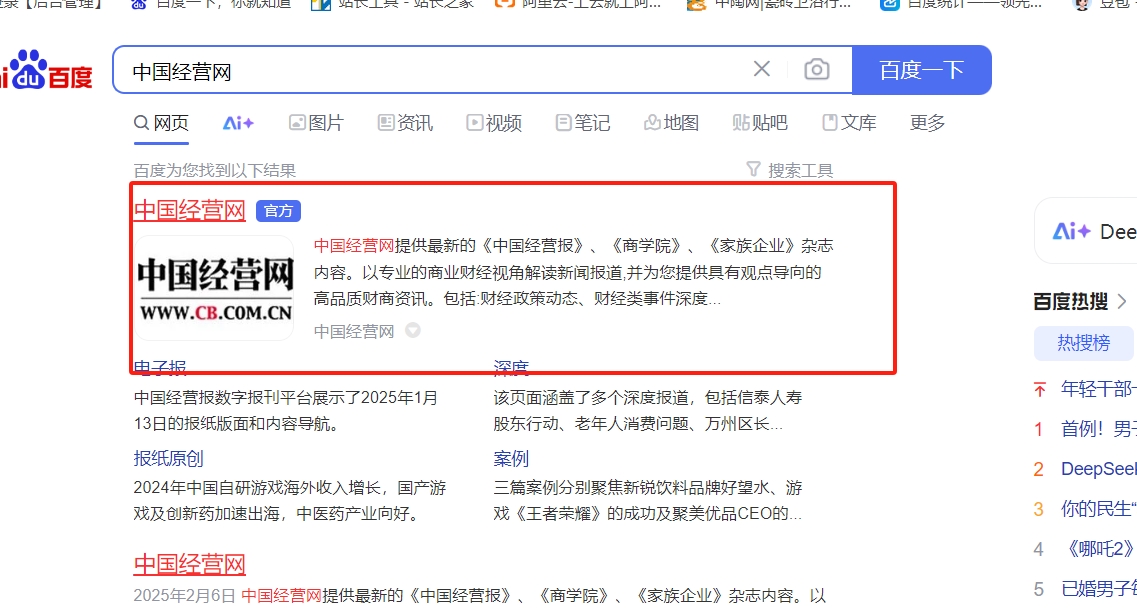Open the Ai+ DeepSeek card

(x=1088, y=231)
